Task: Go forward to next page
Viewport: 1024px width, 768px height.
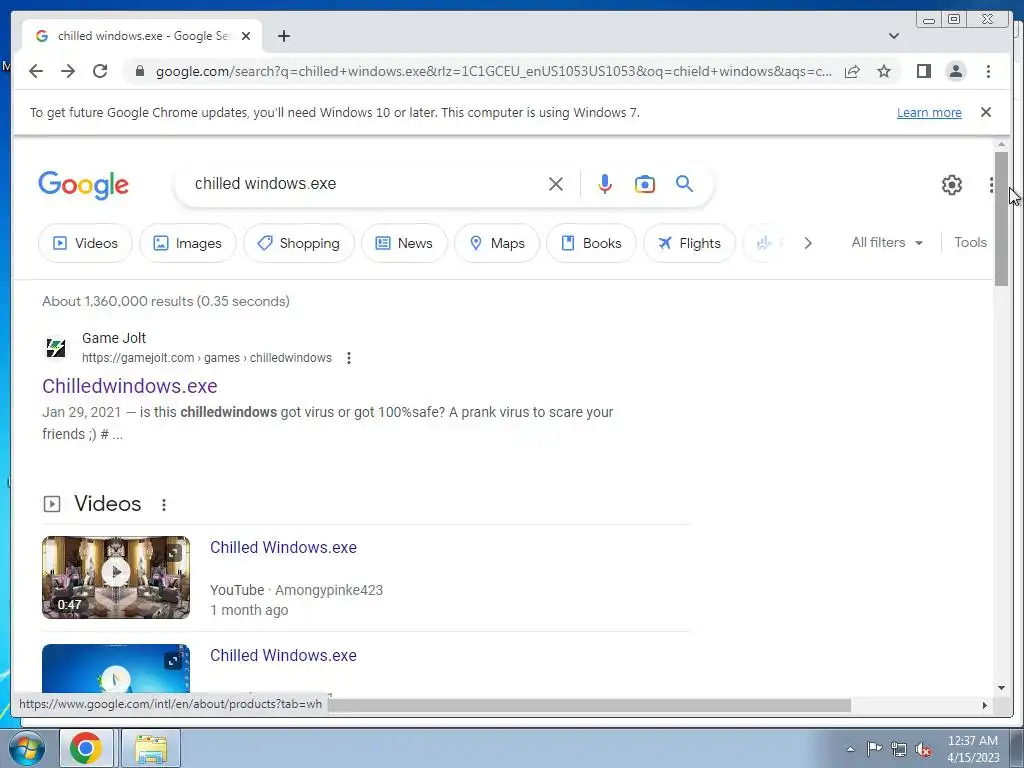Action: pyautogui.click(x=68, y=71)
